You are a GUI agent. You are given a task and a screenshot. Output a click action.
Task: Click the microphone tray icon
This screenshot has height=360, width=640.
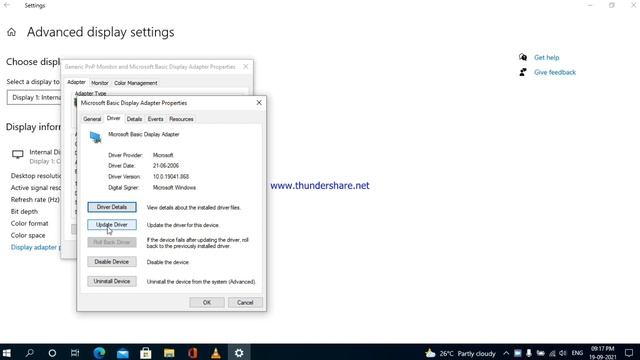(529, 353)
